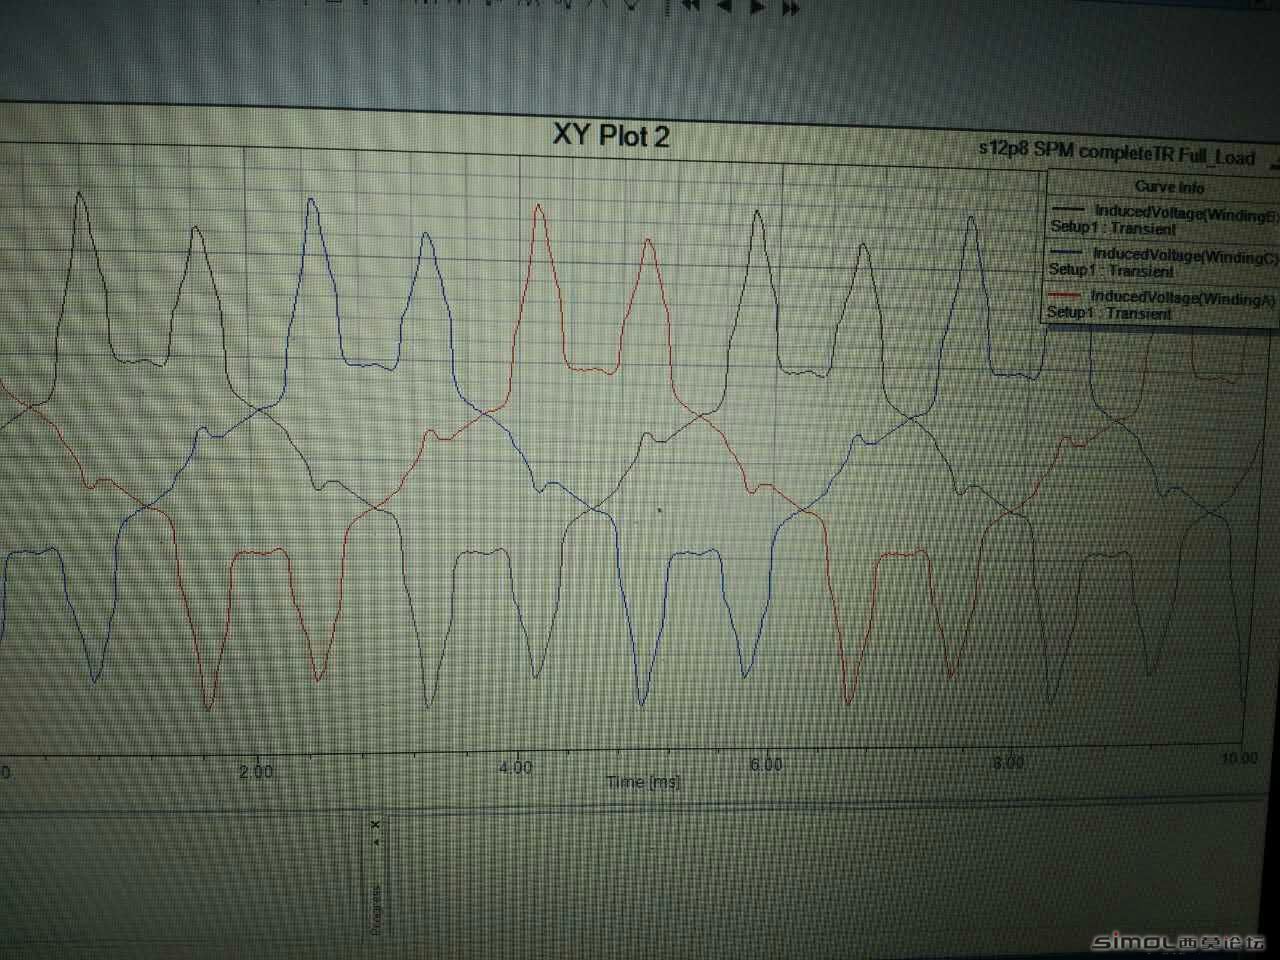The image size is (1280, 960).
Task: Select the Progress panel title label
Action: (376, 909)
